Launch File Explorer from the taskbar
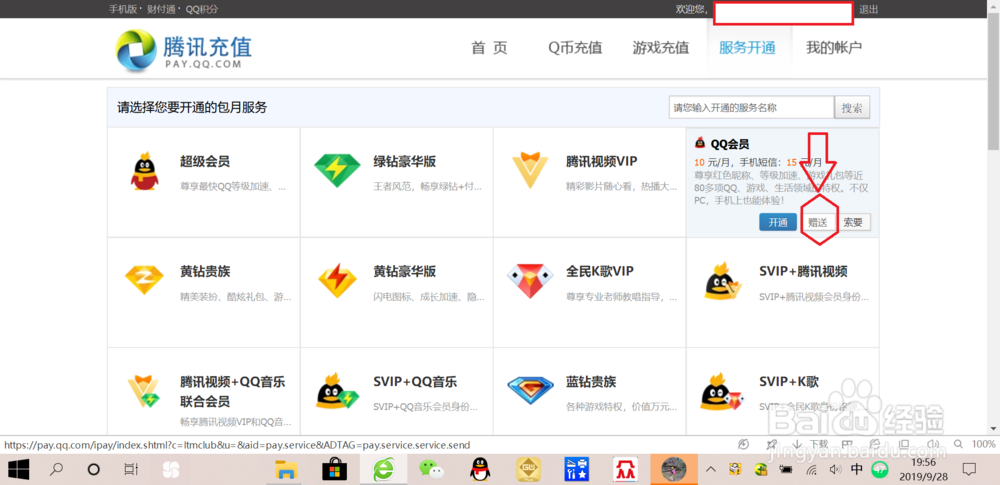 [286, 470]
